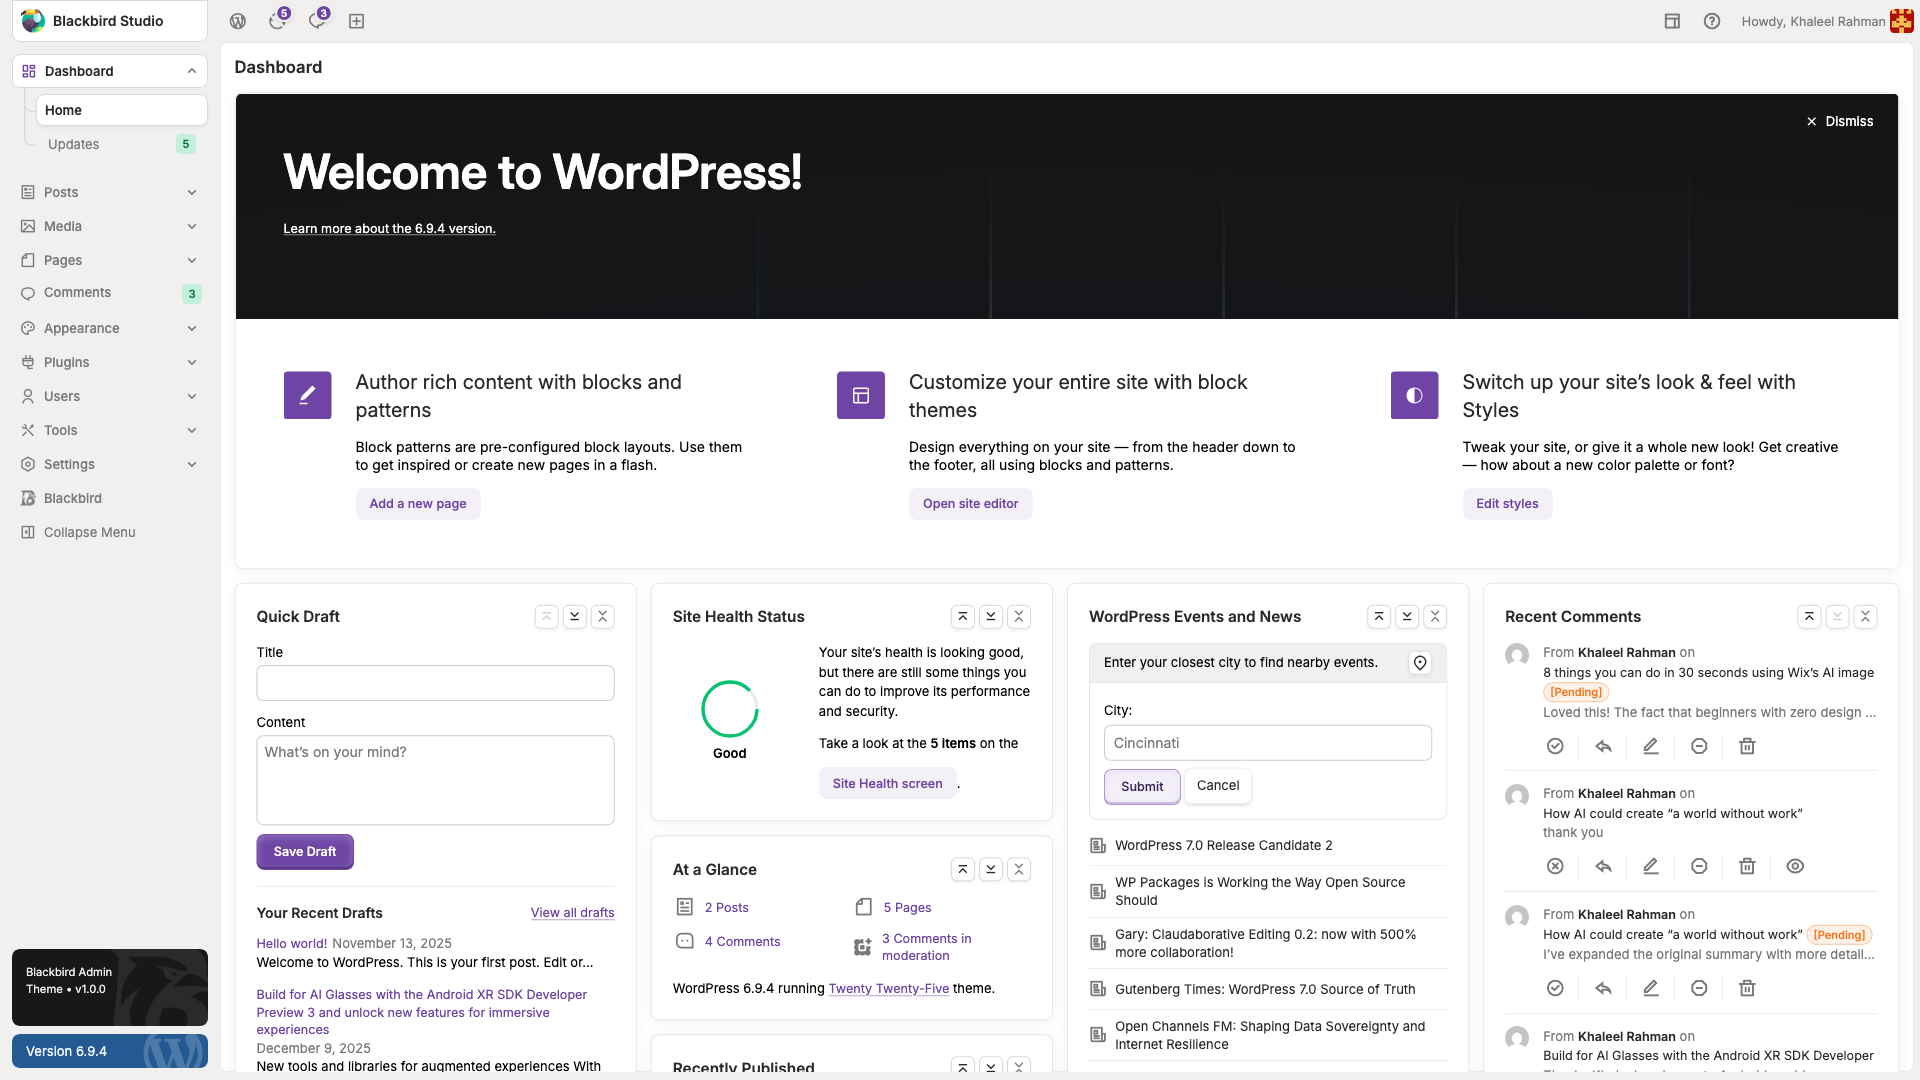Trash the "thank you" comment
The height and width of the screenshot is (1080, 1920).
pos(1747,867)
